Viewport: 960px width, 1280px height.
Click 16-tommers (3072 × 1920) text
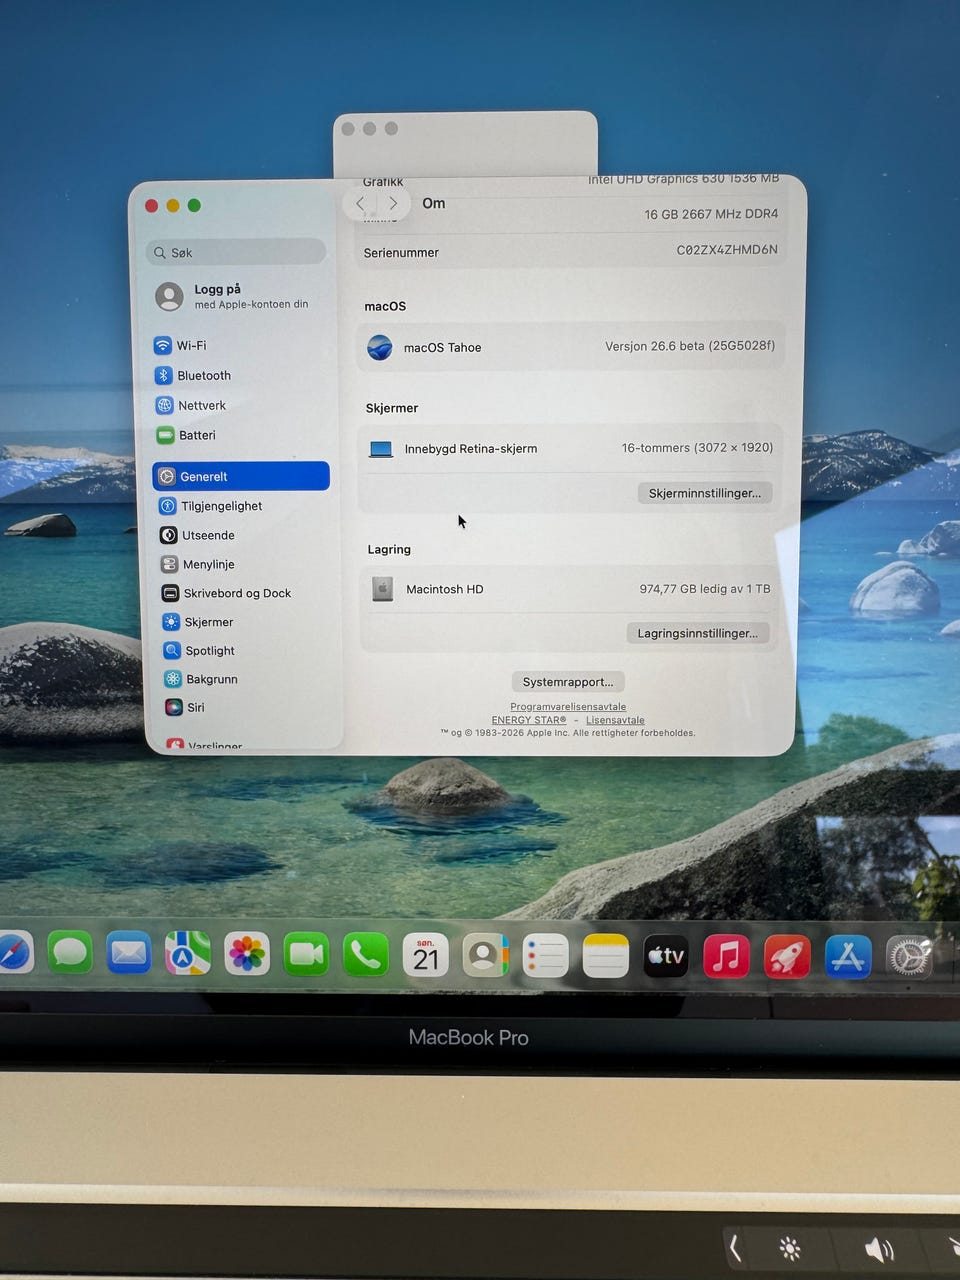click(x=697, y=448)
